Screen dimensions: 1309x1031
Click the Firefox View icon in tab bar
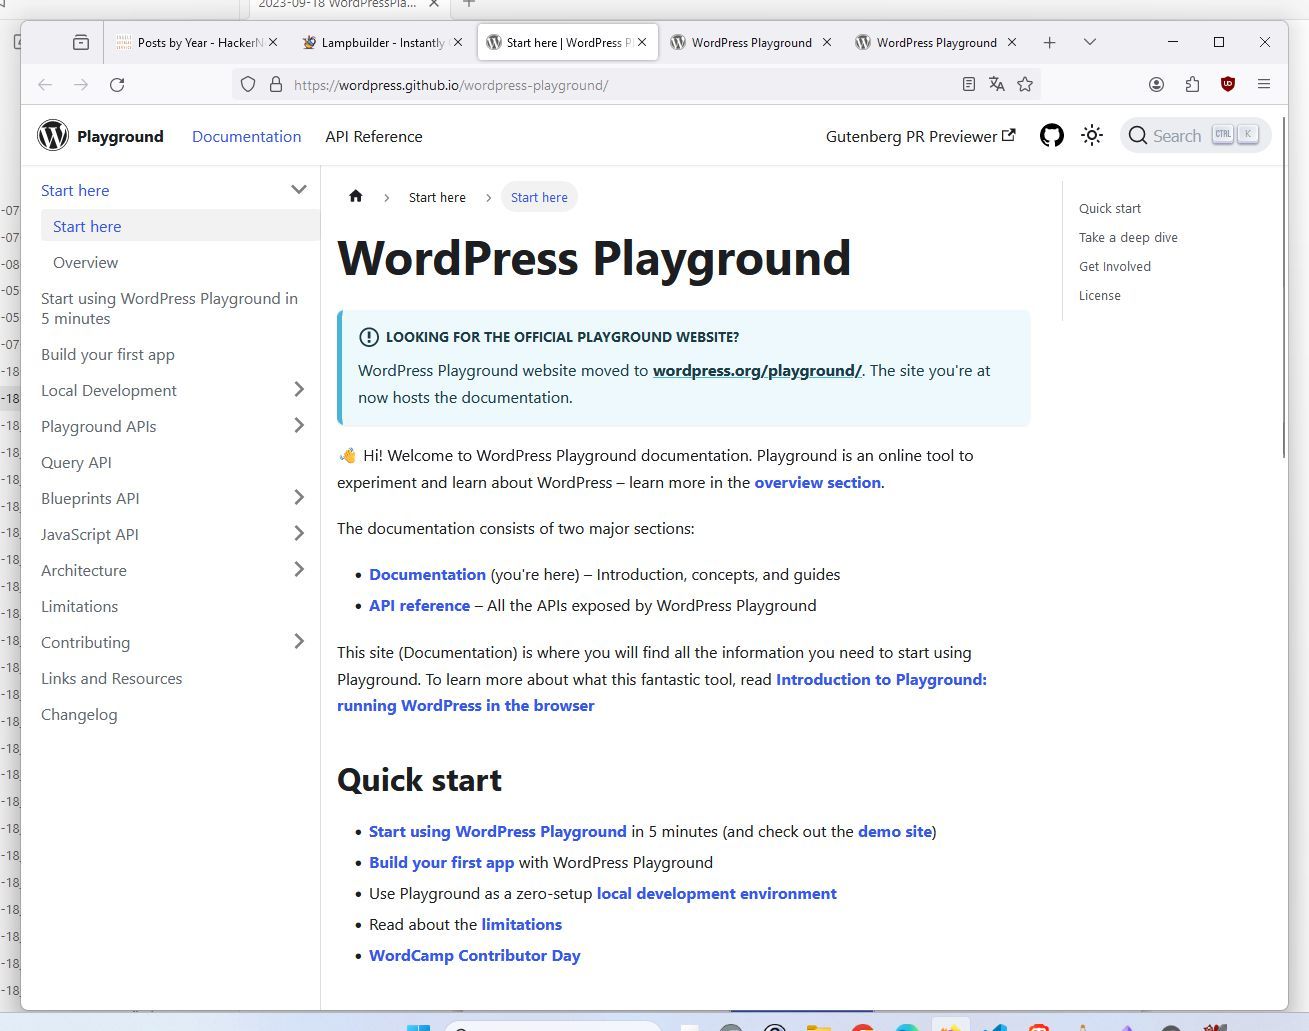point(81,42)
